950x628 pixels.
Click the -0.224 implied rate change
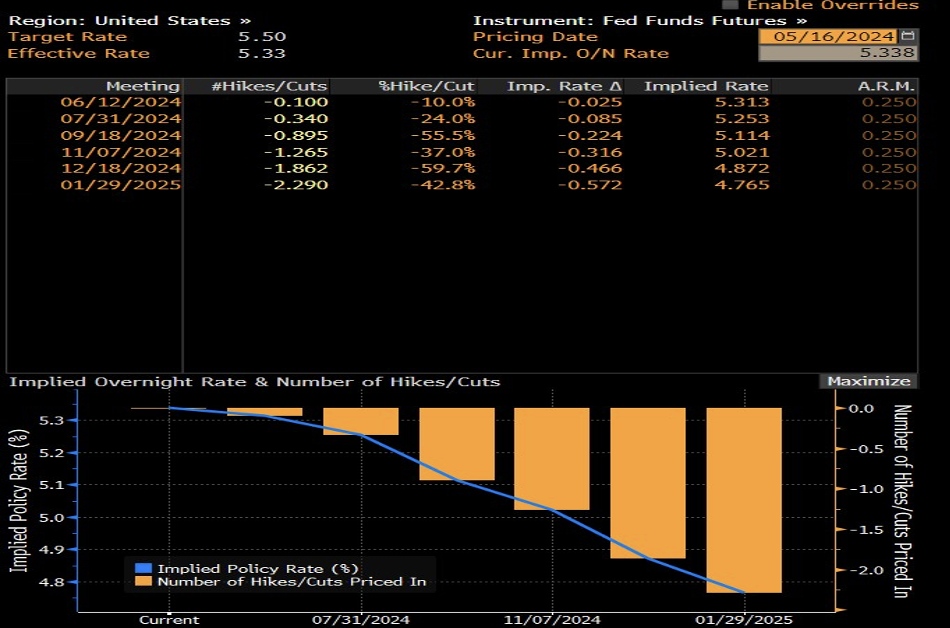click(x=590, y=135)
